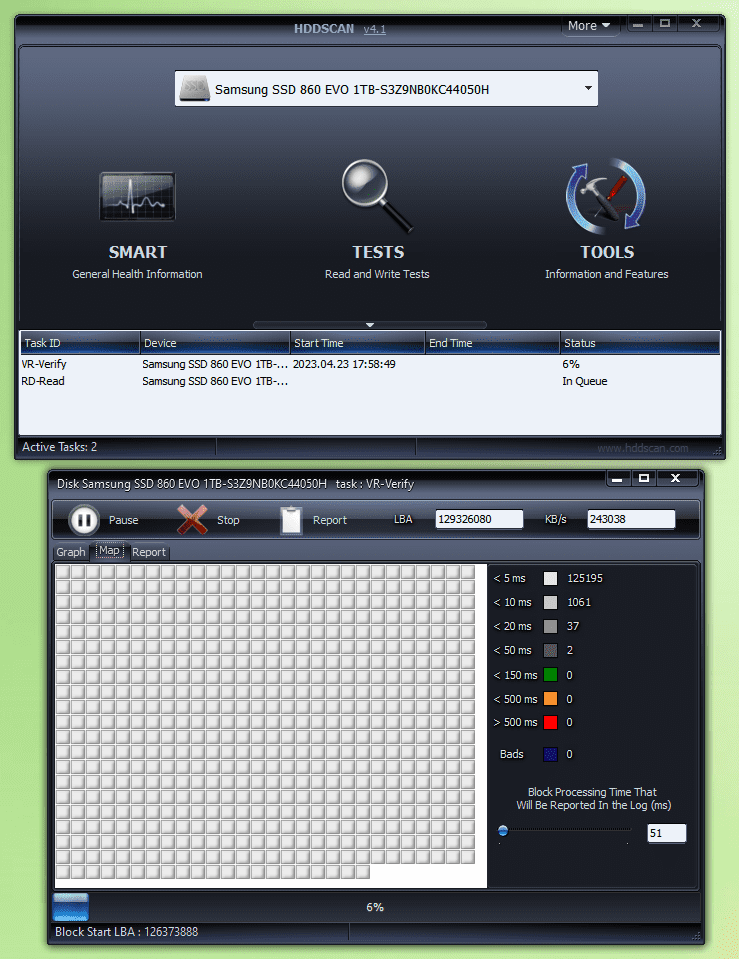Click the v4.1 version link
Image resolution: width=739 pixels, height=959 pixels.
click(x=374, y=29)
